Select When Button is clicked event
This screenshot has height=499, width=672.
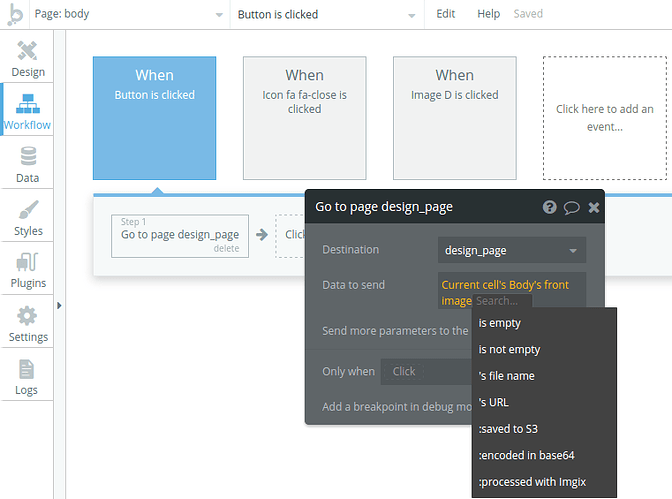pos(154,118)
